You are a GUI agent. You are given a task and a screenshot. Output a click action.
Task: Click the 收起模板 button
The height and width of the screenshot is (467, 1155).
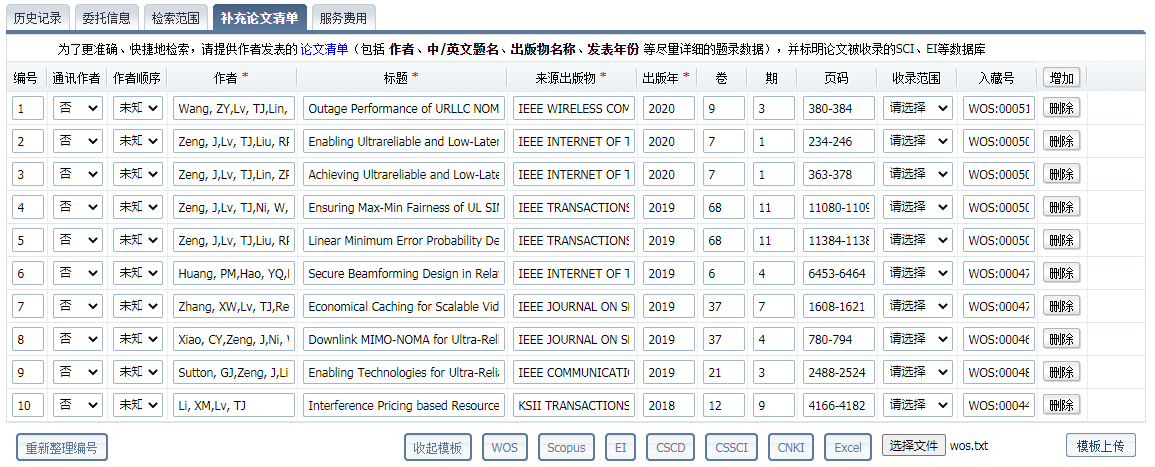pyautogui.click(x=438, y=447)
